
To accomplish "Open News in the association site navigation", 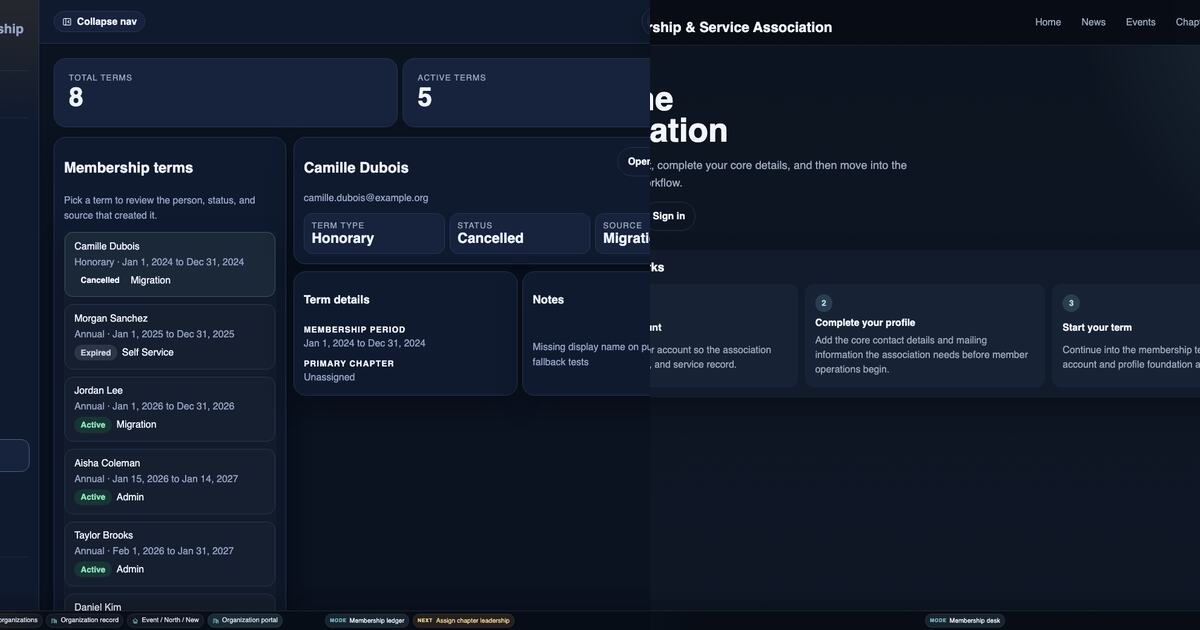I will click(1093, 22).
